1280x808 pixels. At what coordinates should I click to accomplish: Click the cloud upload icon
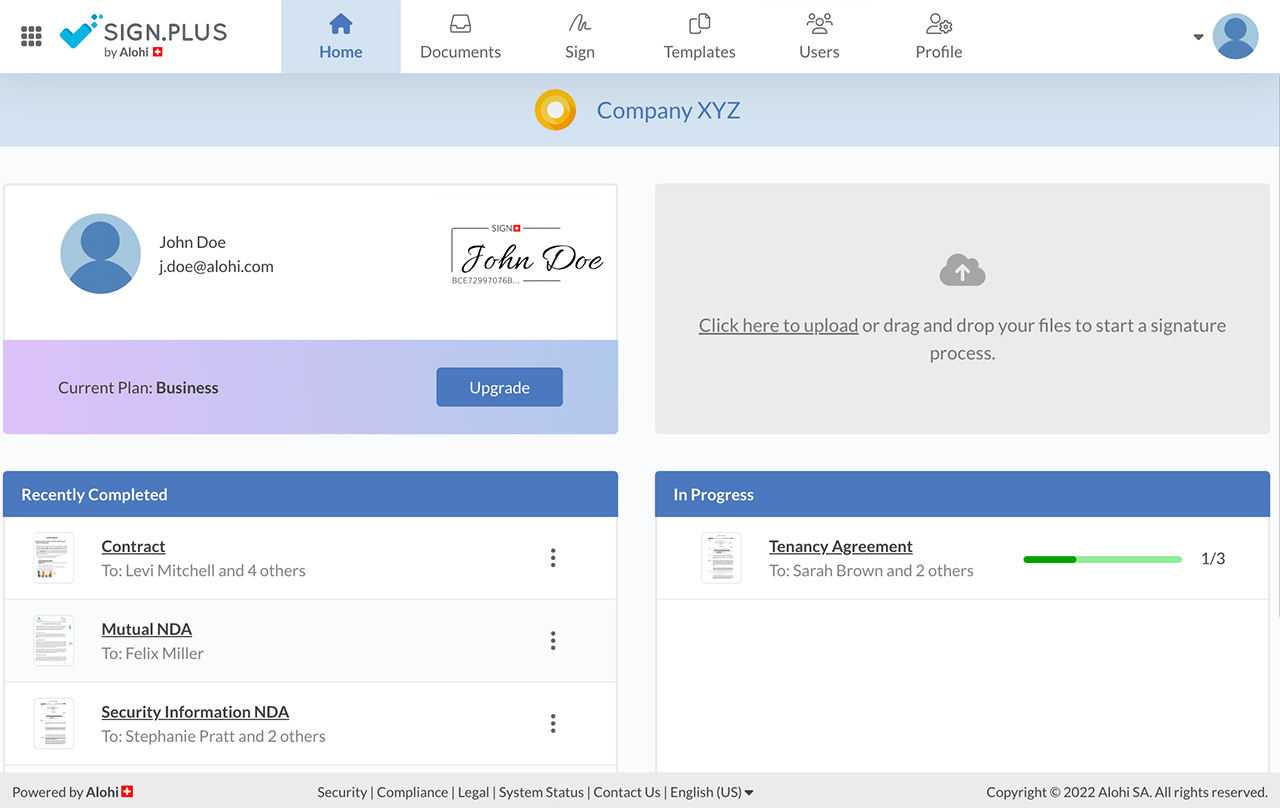pyautogui.click(x=962, y=270)
